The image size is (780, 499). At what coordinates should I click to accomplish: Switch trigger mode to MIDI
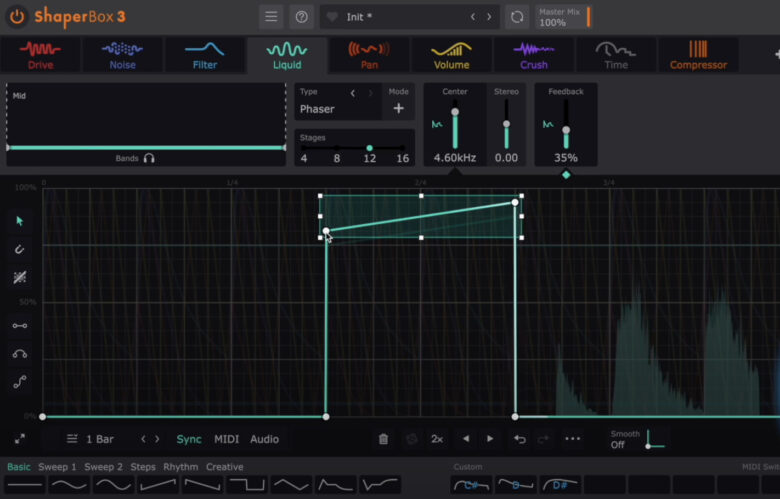pyautogui.click(x=227, y=439)
